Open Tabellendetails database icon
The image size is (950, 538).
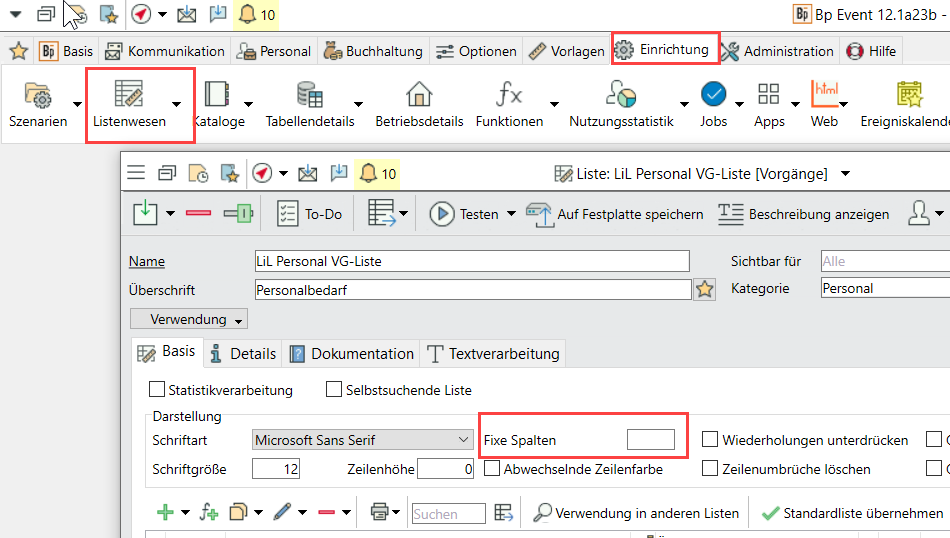[x=309, y=95]
